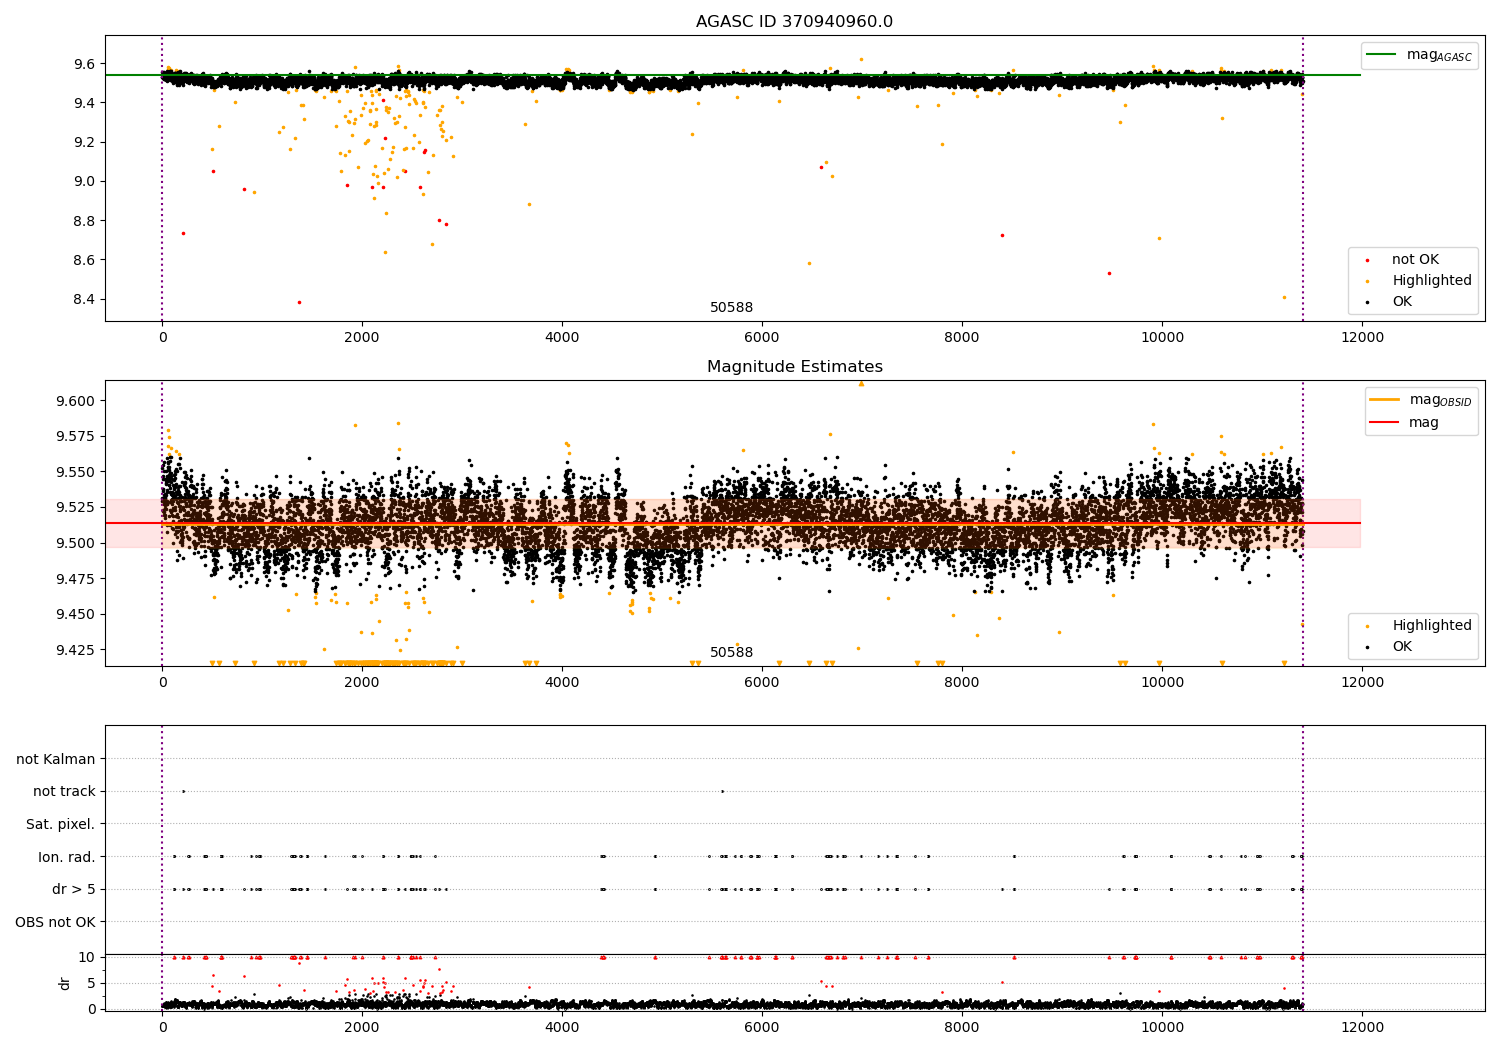Click the 'dr' y-axis label of the bottom plot

65,983
